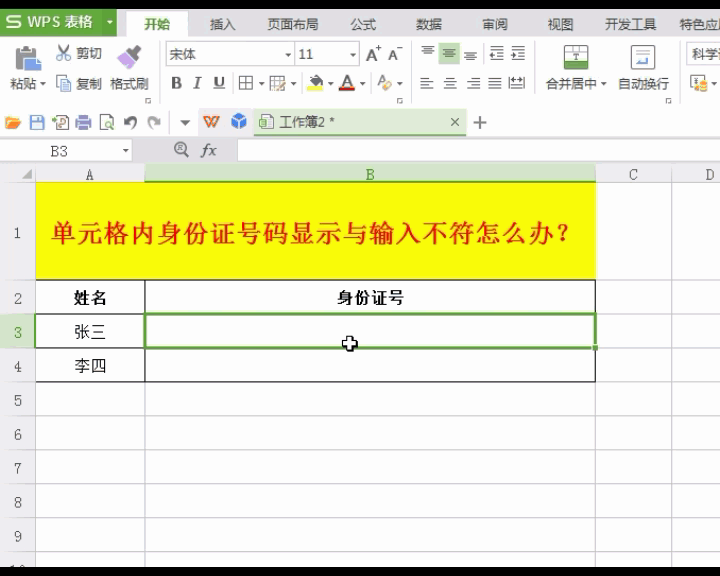Open the font name 宋体 dropdown
This screenshot has width=720, height=576.
[x=288, y=55]
